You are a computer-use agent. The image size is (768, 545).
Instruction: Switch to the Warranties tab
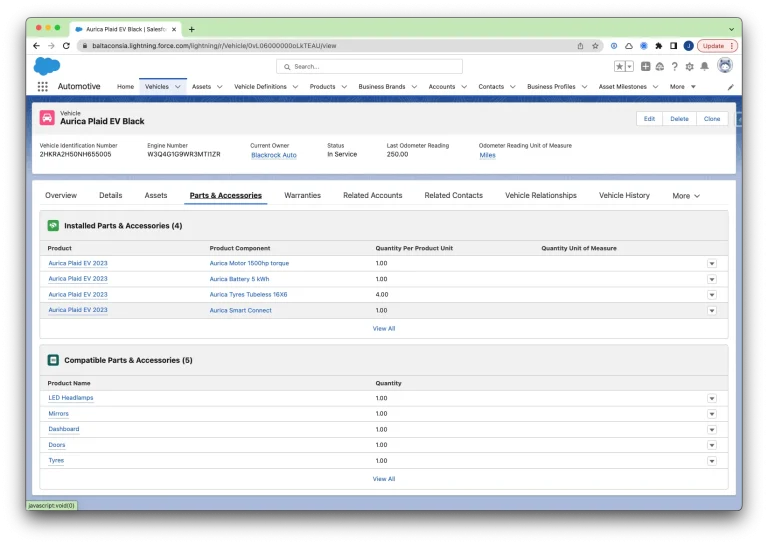tap(302, 196)
